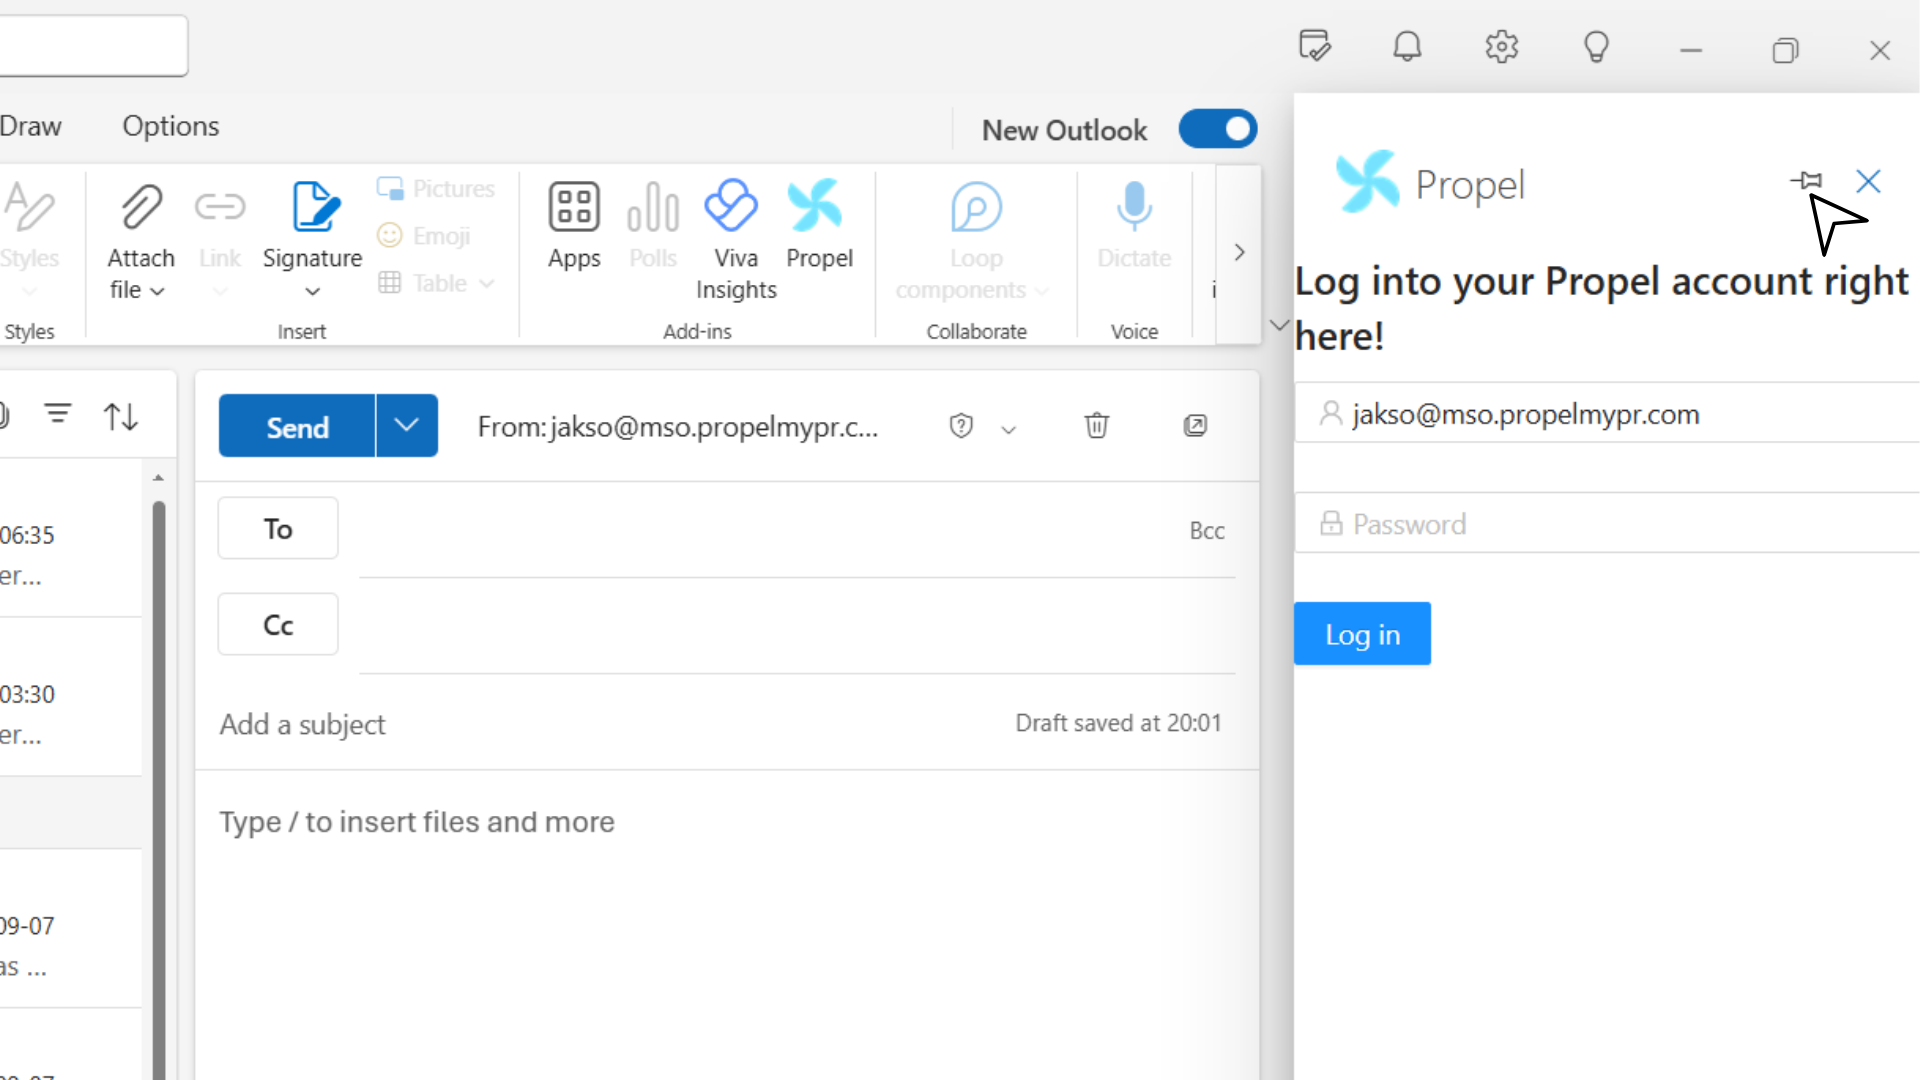Screen dimensions: 1920x1080
Task: Expand the Send options dropdown arrow
Action: (x=407, y=426)
